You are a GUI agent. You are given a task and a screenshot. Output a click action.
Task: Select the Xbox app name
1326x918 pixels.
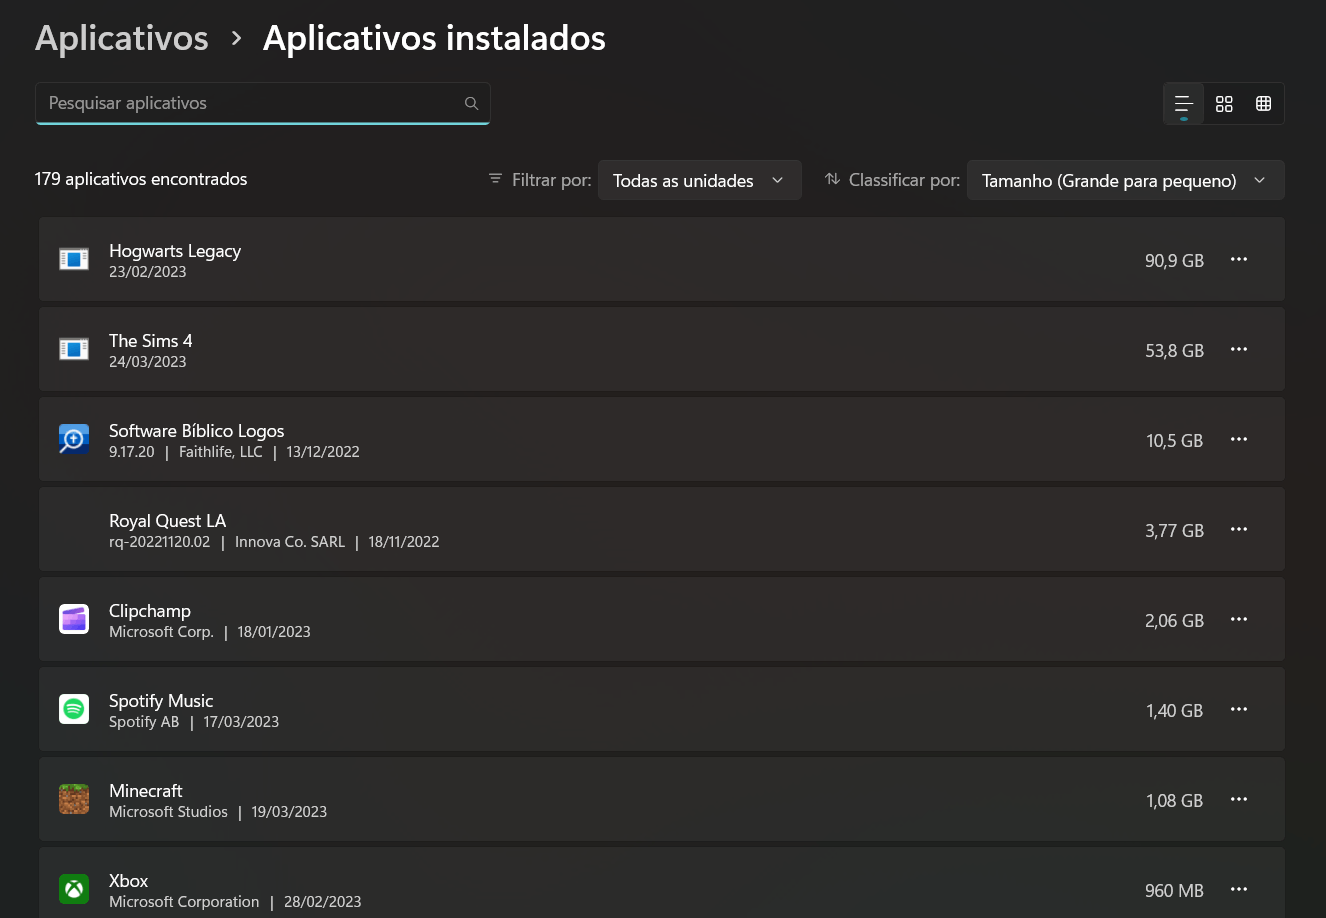point(129,881)
